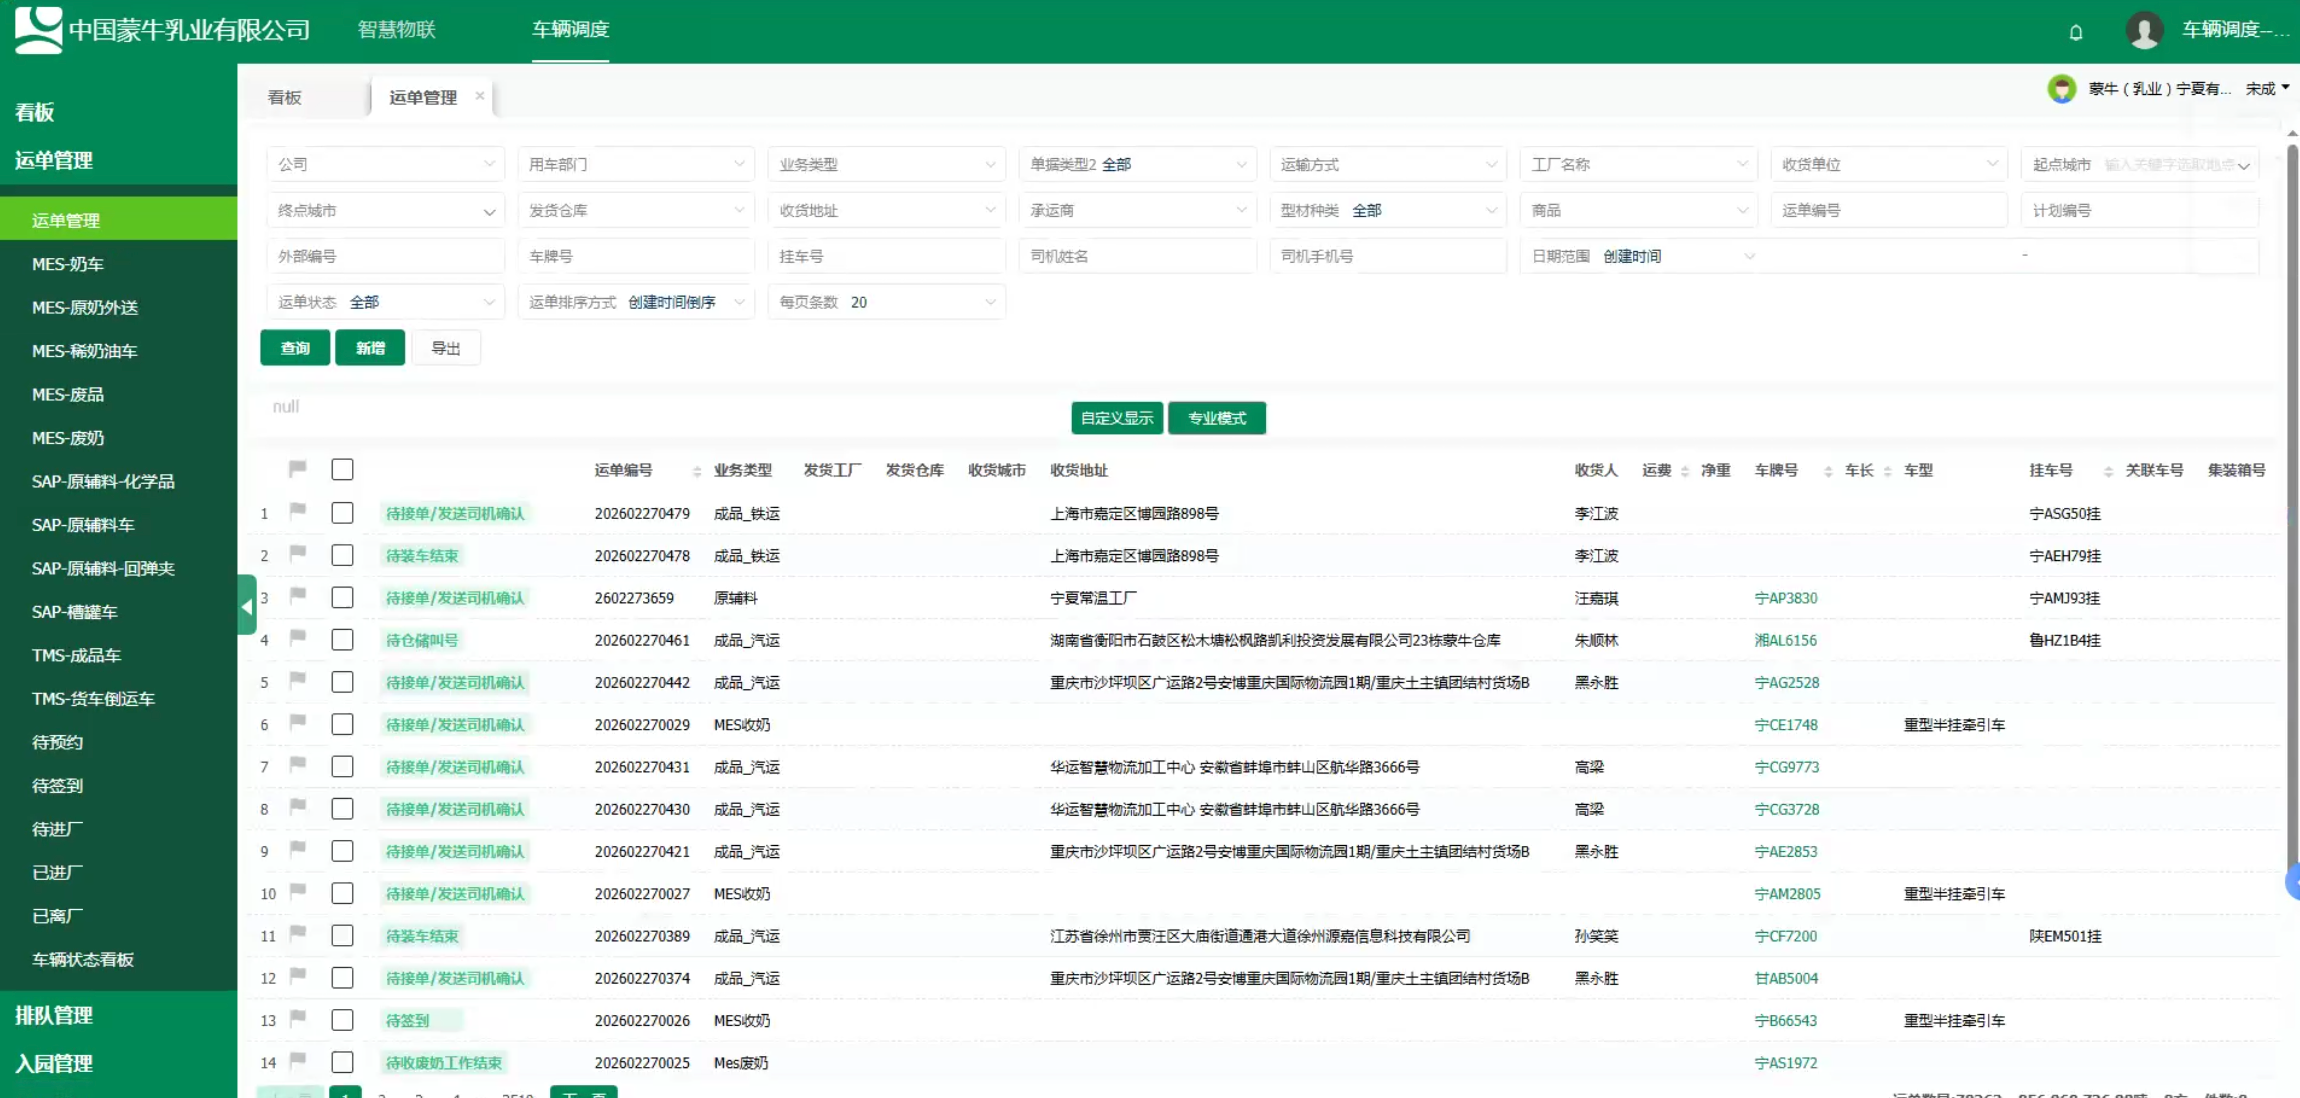Expand the 运单状态 dropdown

[385, 302]
